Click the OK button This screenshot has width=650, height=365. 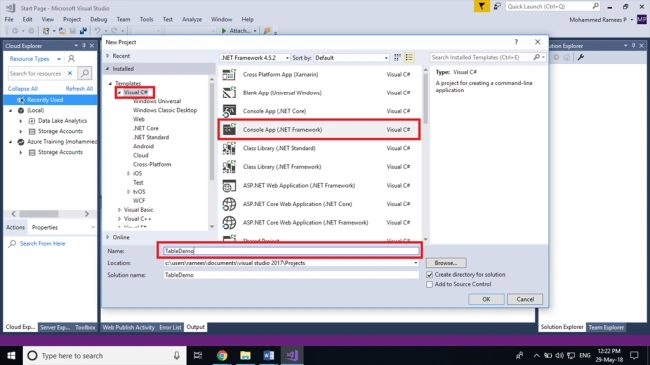tap(486, 299)
